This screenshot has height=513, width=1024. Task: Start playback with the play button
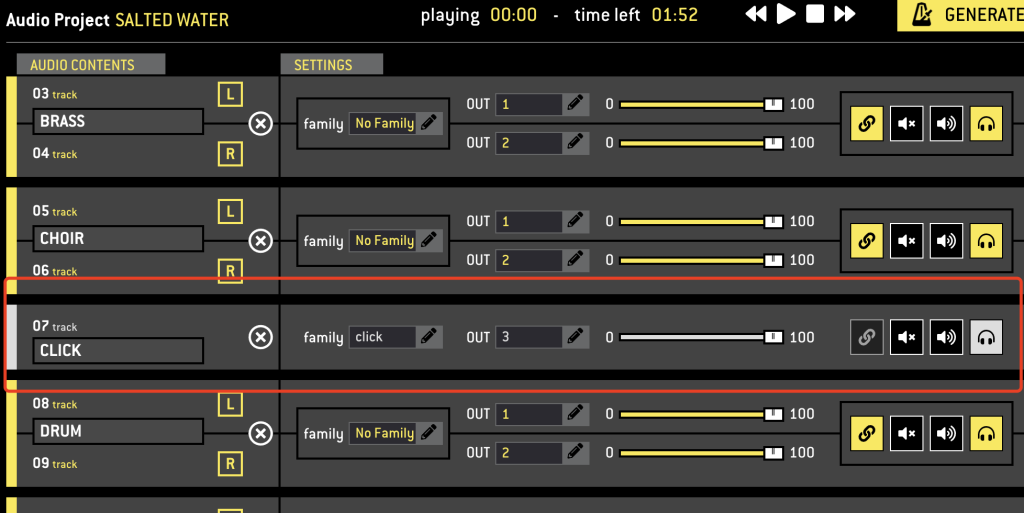point(786,14)
